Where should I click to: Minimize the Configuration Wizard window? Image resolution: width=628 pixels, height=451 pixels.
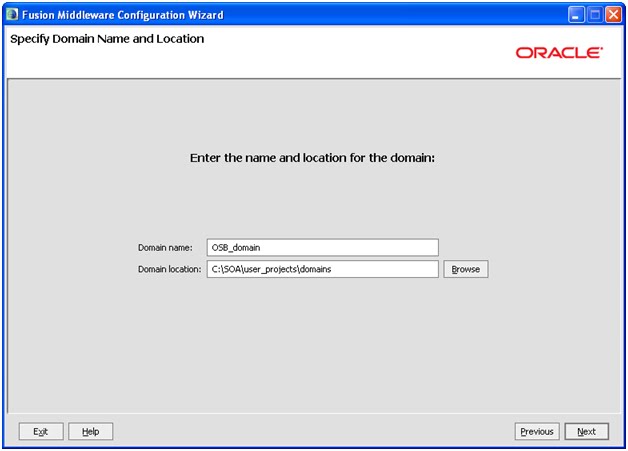pyautogui.click(x=576, y=15)
